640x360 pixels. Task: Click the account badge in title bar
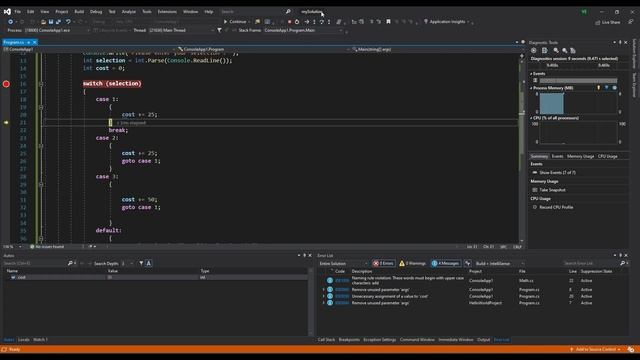pyautogui.click(x=584, y=11)
